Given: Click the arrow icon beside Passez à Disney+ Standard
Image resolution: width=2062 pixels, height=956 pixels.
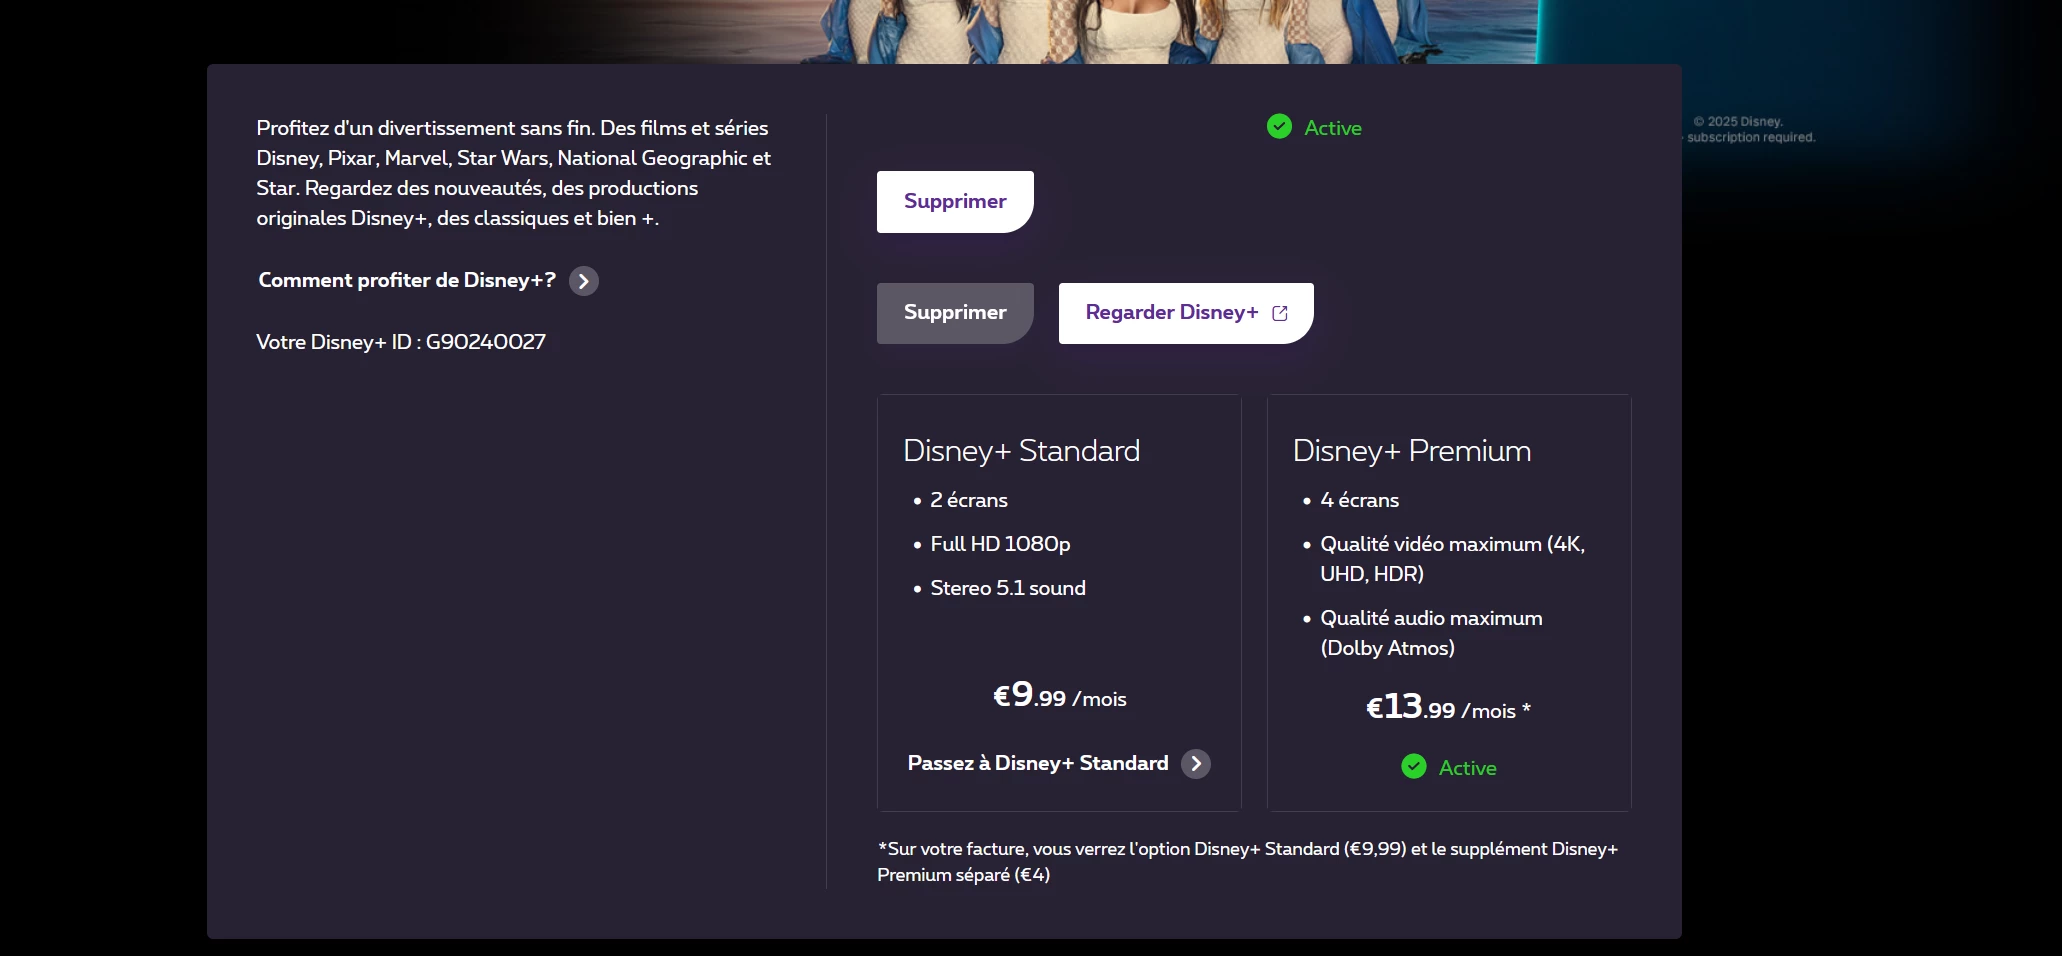Looking at the screenshot, I should (x=1196, y=764).
